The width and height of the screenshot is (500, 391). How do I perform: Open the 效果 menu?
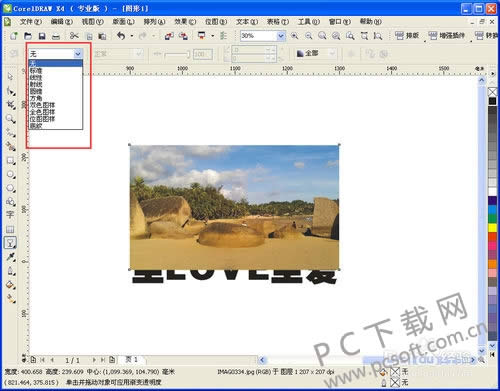pyautogui.click(x=185, y=22)
